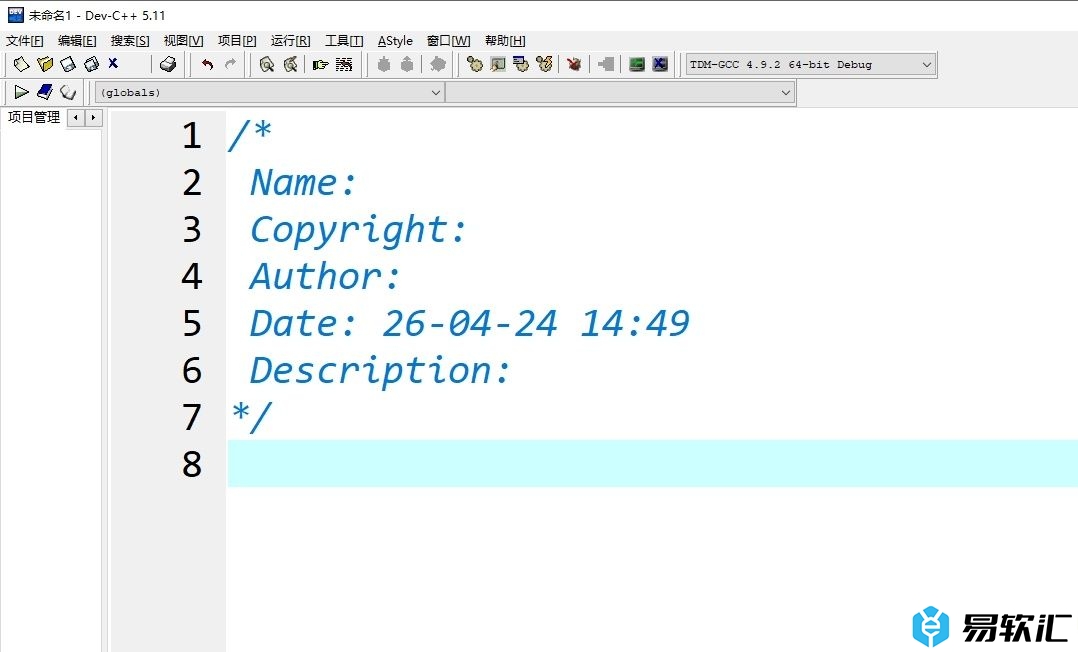Screen dimensions: 1078x652
Task: Redo the last undone edit
Action: pyautogui.click(x=230, y=64)
